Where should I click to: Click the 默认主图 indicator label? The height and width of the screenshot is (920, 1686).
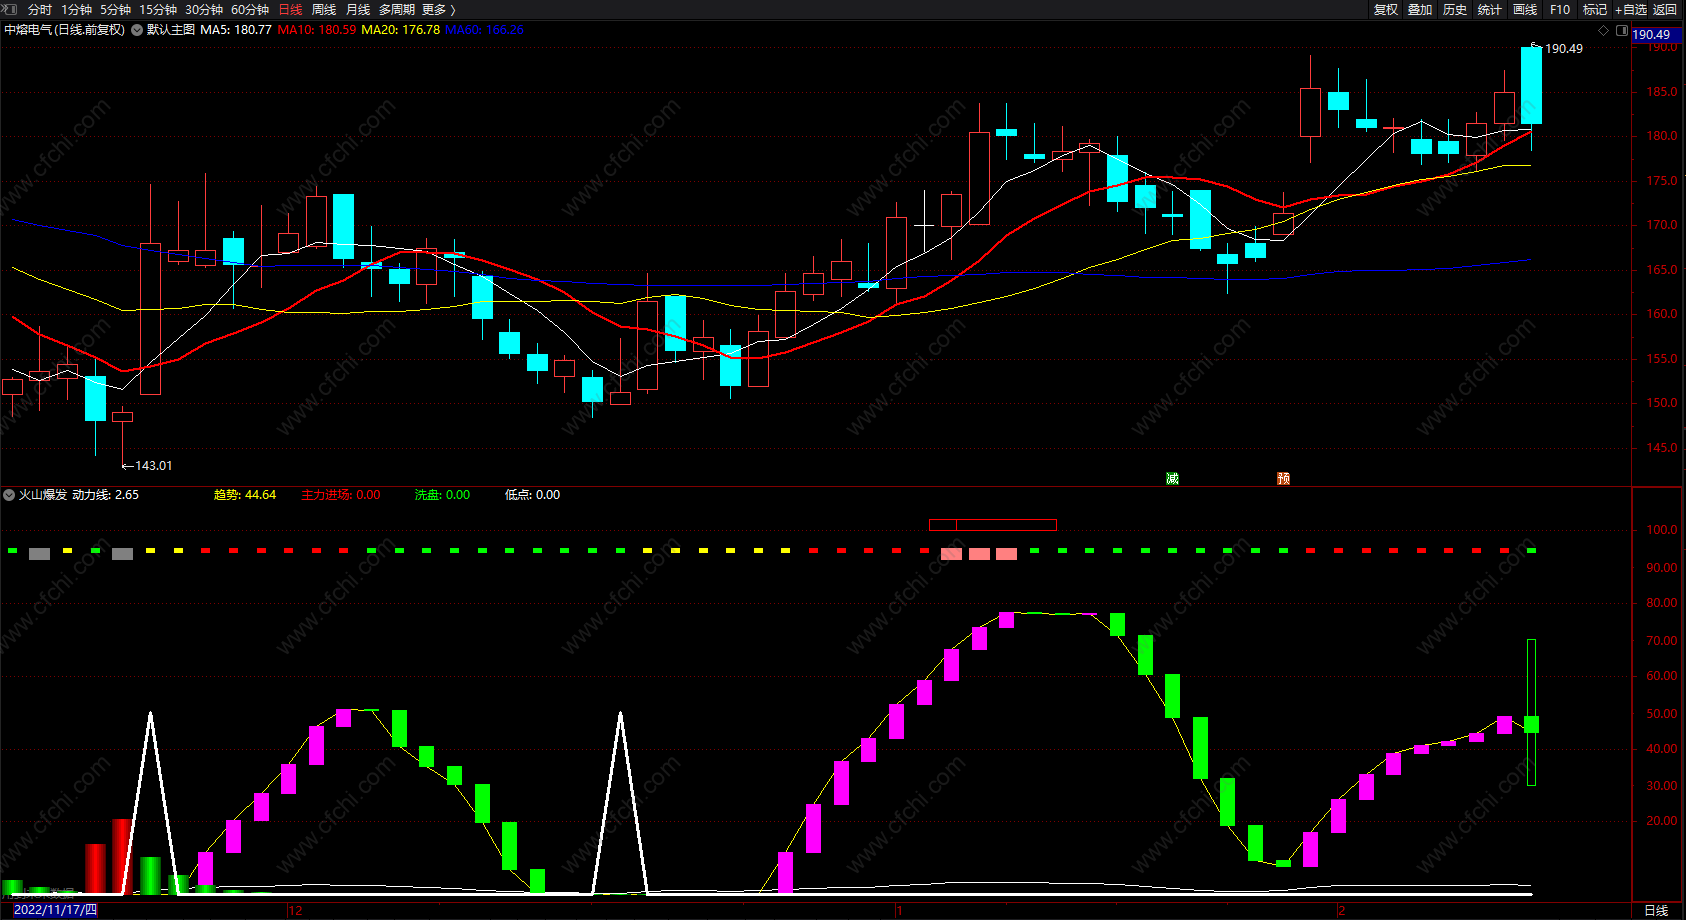pos(171,30)
